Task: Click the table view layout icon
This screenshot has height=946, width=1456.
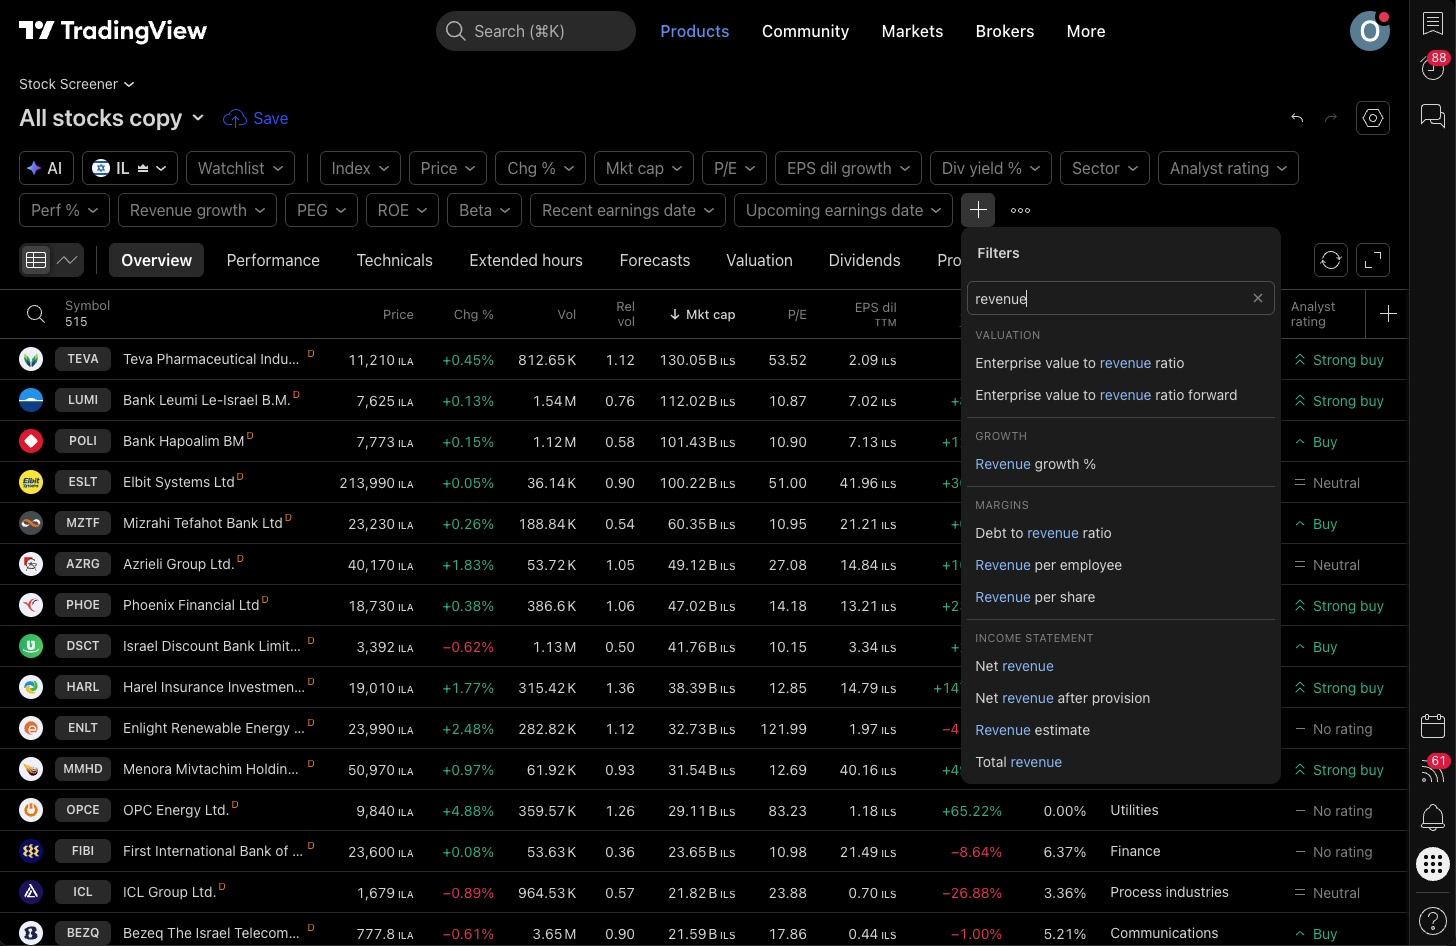Action: point(36,260)
